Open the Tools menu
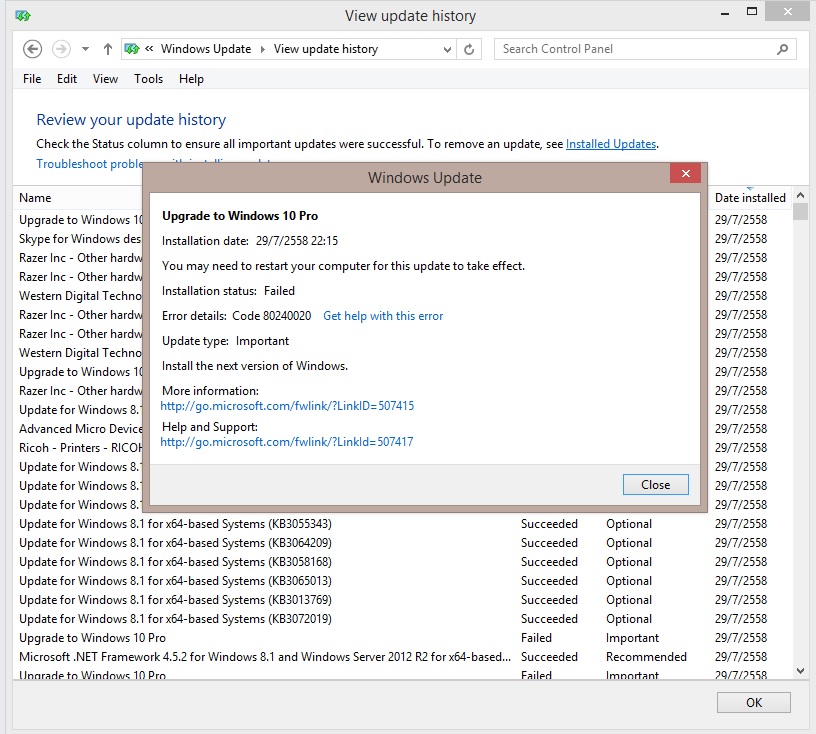 [148, 79]
